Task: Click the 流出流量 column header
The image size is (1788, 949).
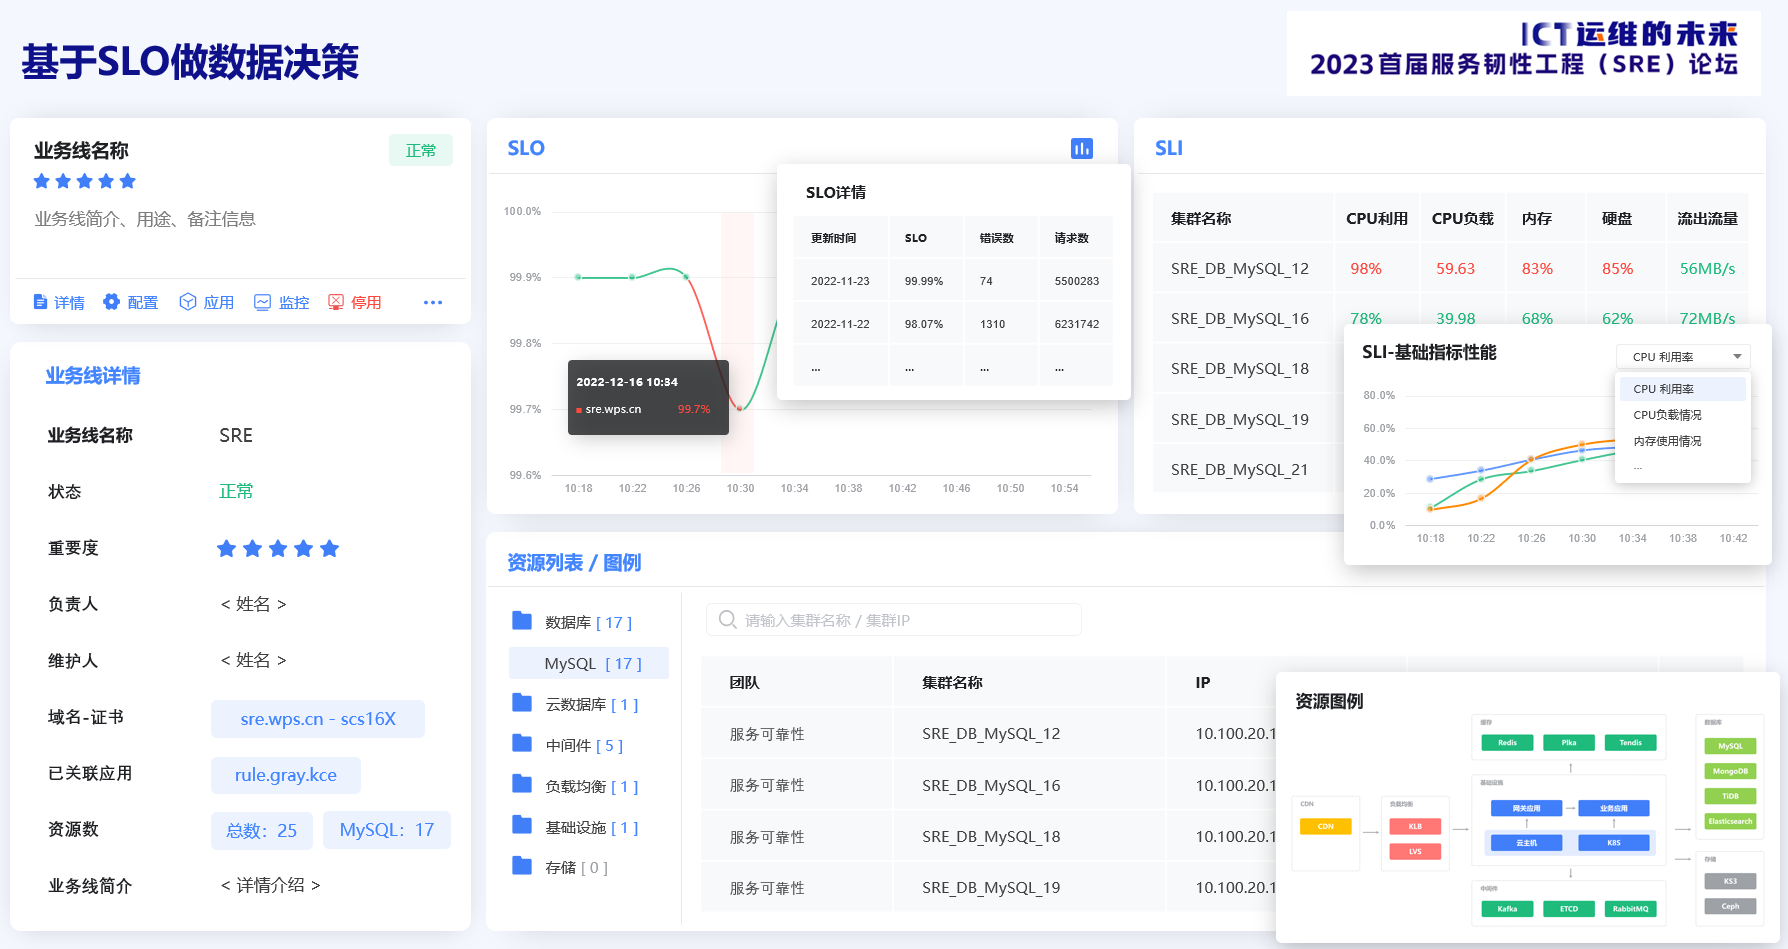Action: [x=1707, y=218]
